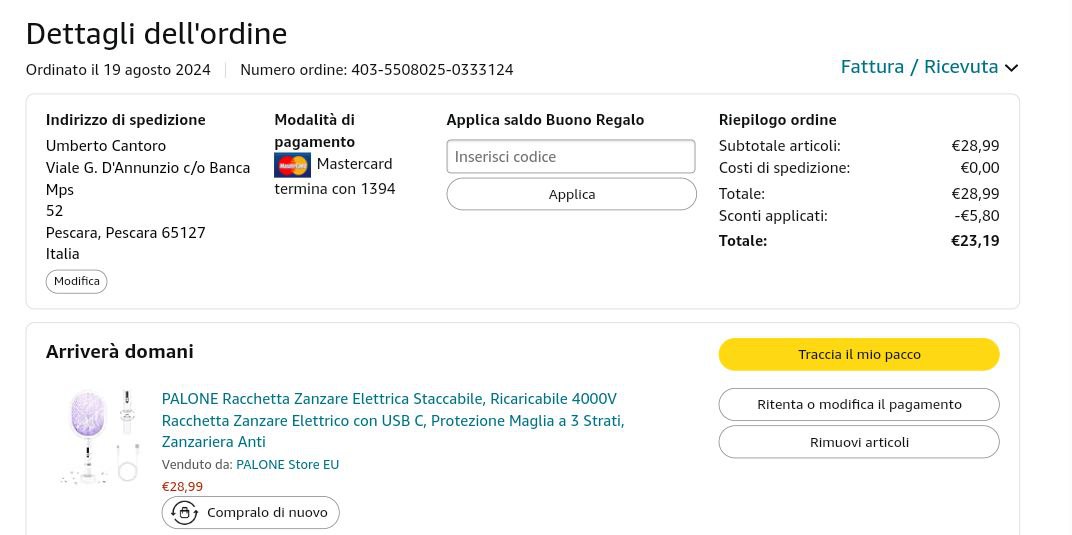This screenshot has height=535, width=1072.
Task: Visit the PALONE Store EU seller link
Action: tap(287, 465)
